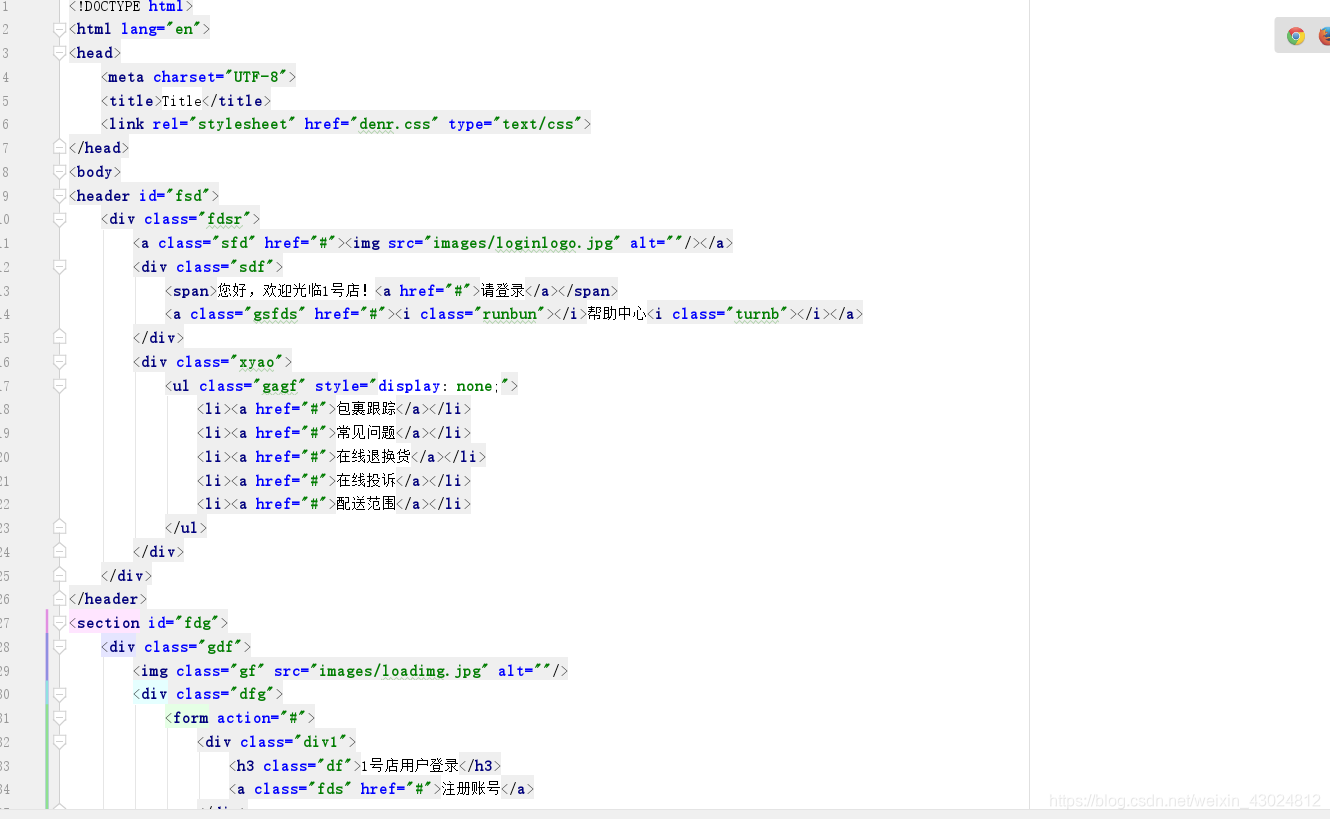Click the id value "fdg" on section
Screen dimensions: 1330x819
196,623
